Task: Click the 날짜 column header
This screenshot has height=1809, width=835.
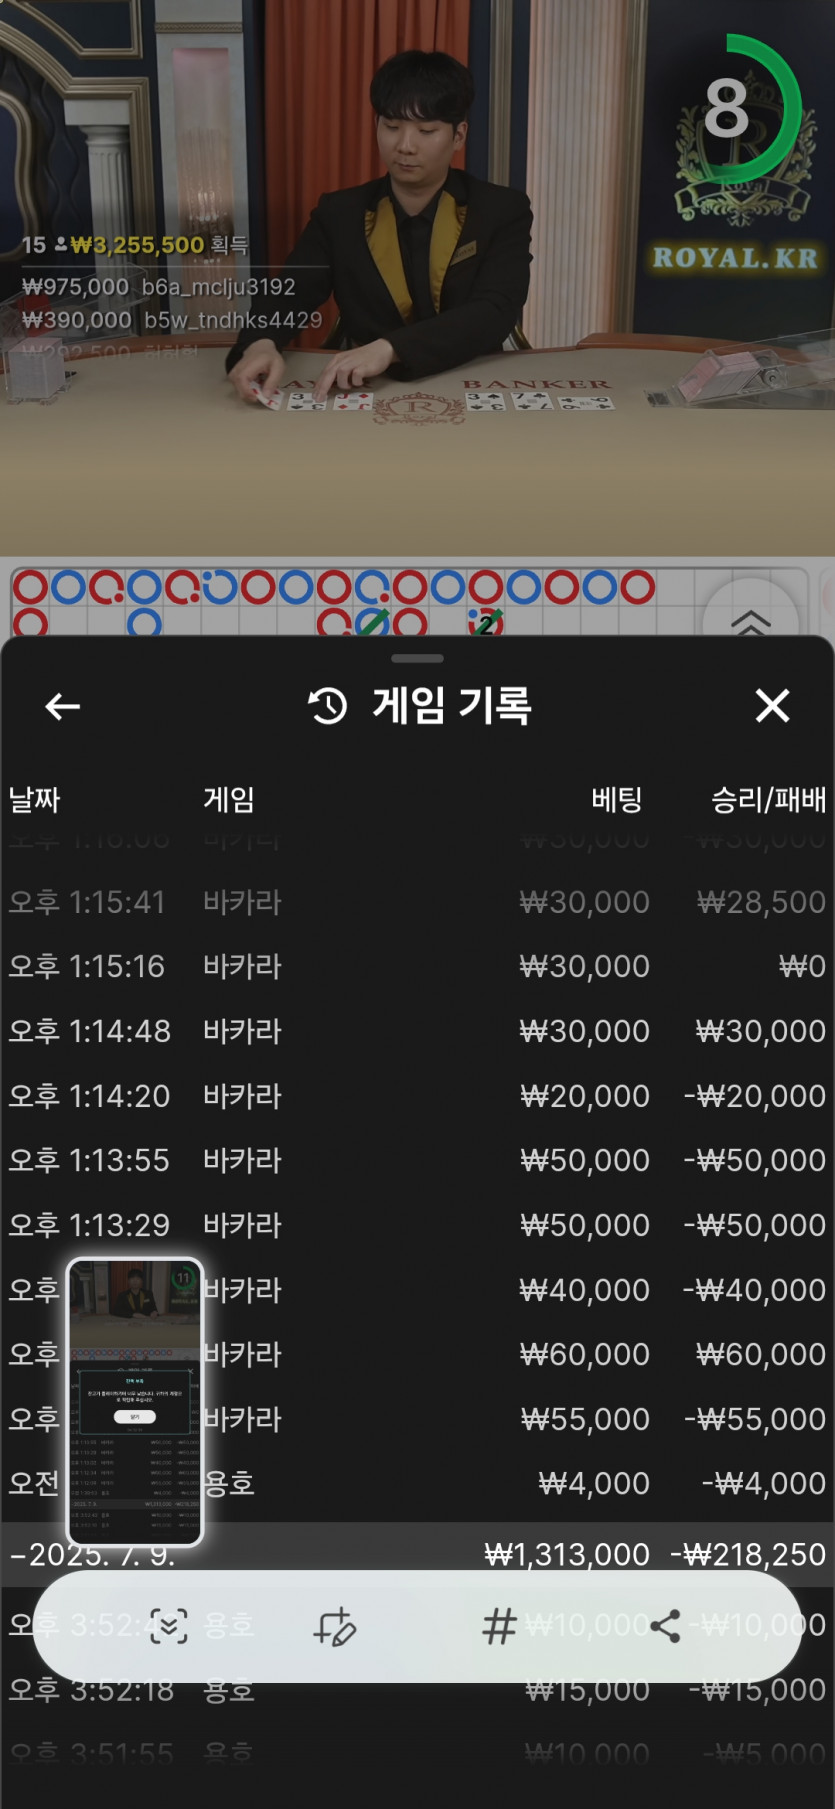Action: point(34,800)
